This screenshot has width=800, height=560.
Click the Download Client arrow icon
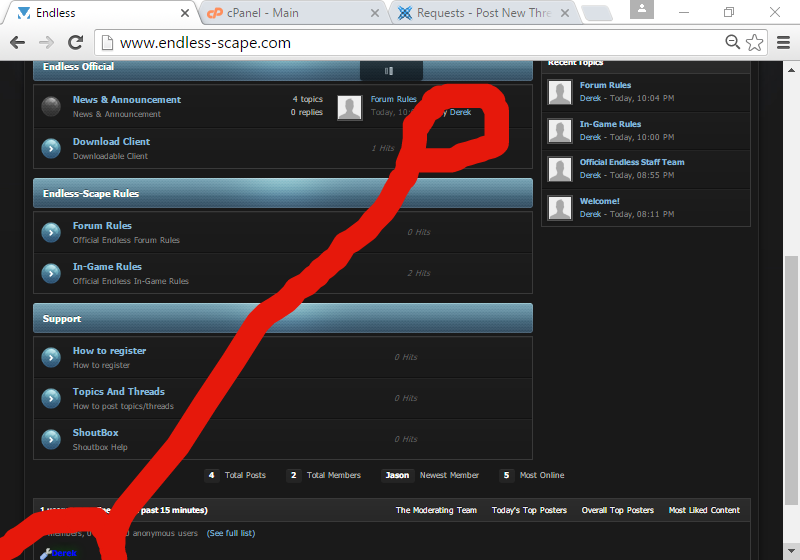[x=51, y=148]
